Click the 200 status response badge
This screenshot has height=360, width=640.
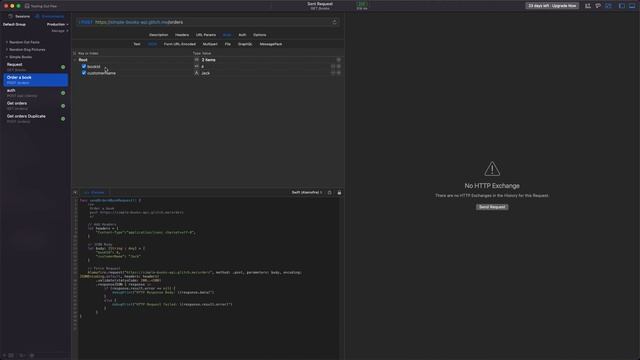coord(362,4)
